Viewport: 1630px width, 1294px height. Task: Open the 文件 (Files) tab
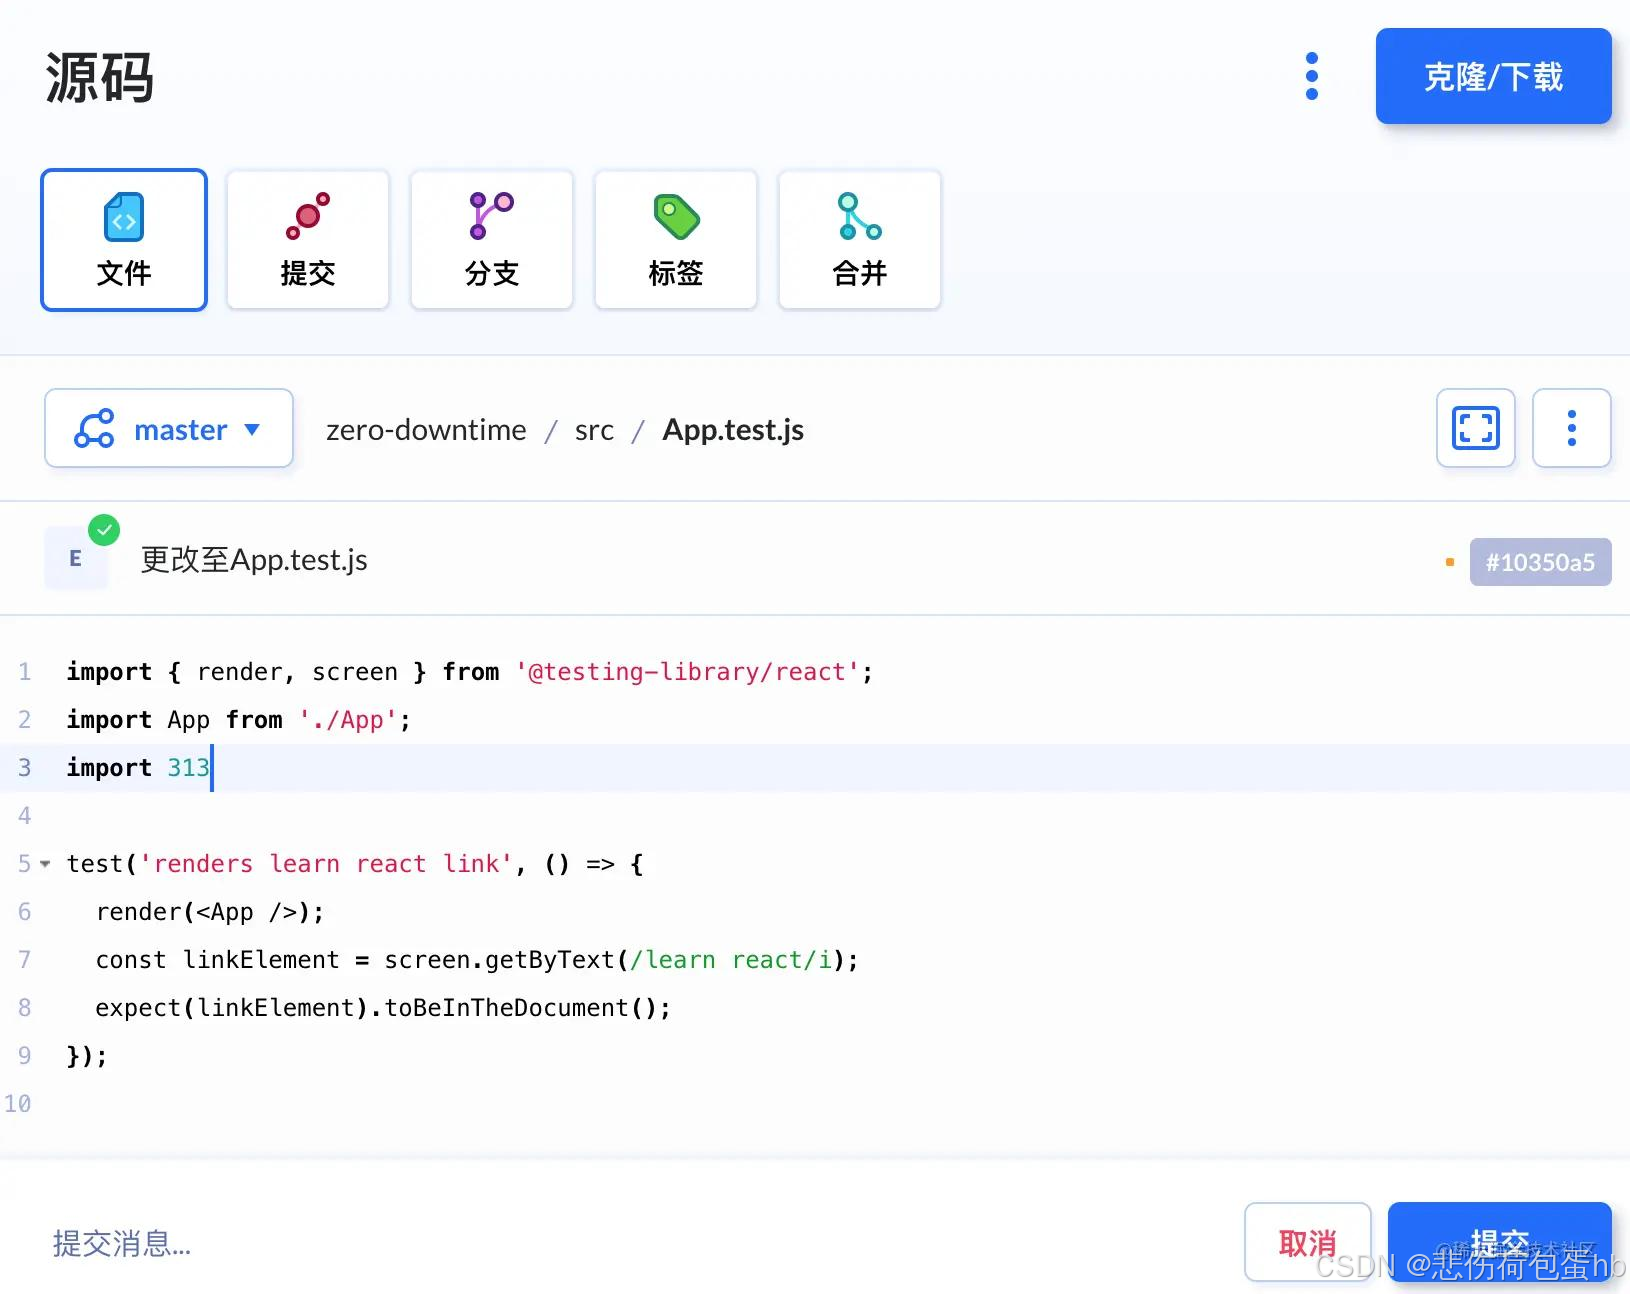click(124, 240)
